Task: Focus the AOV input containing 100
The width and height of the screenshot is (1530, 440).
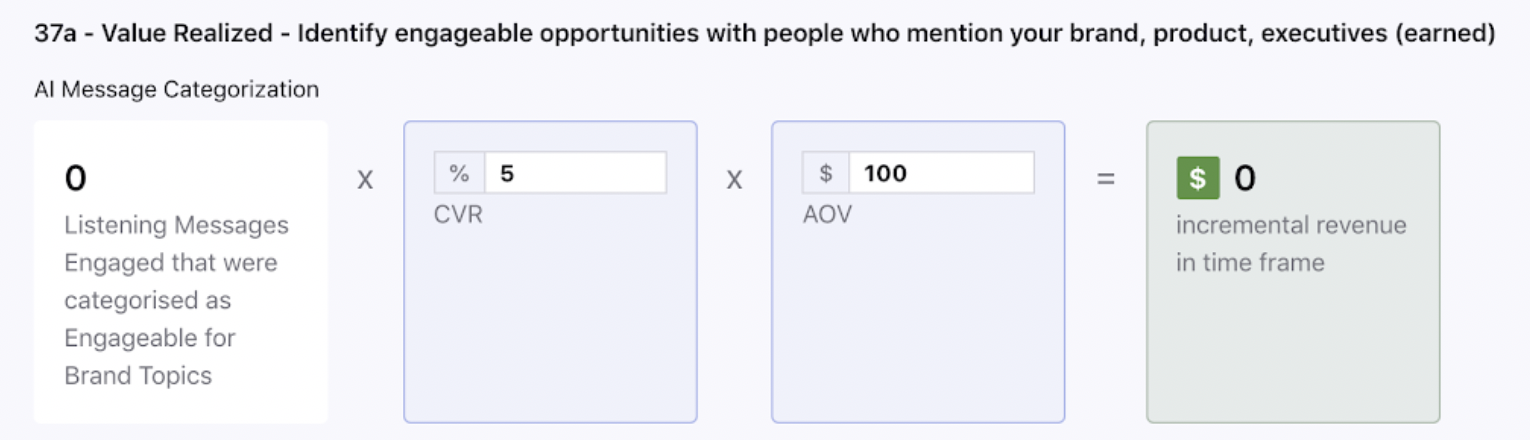Action: [x=941, y=173]
